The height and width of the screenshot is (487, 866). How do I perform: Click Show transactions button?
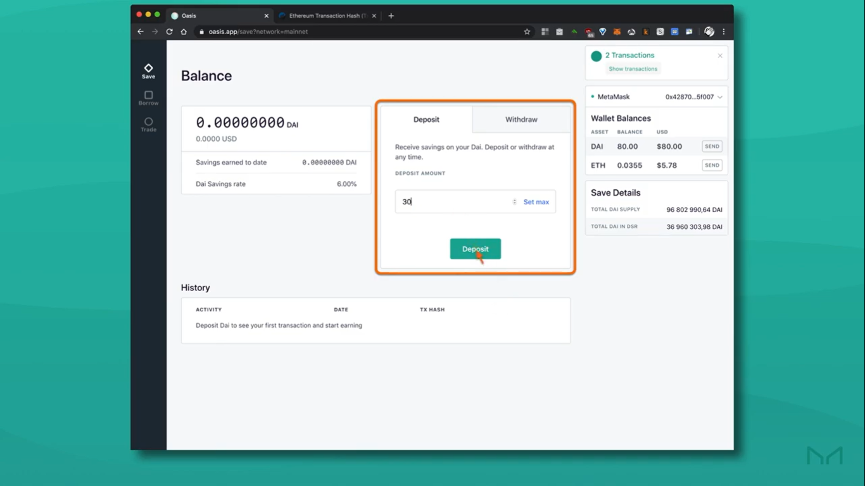(633, 69)
